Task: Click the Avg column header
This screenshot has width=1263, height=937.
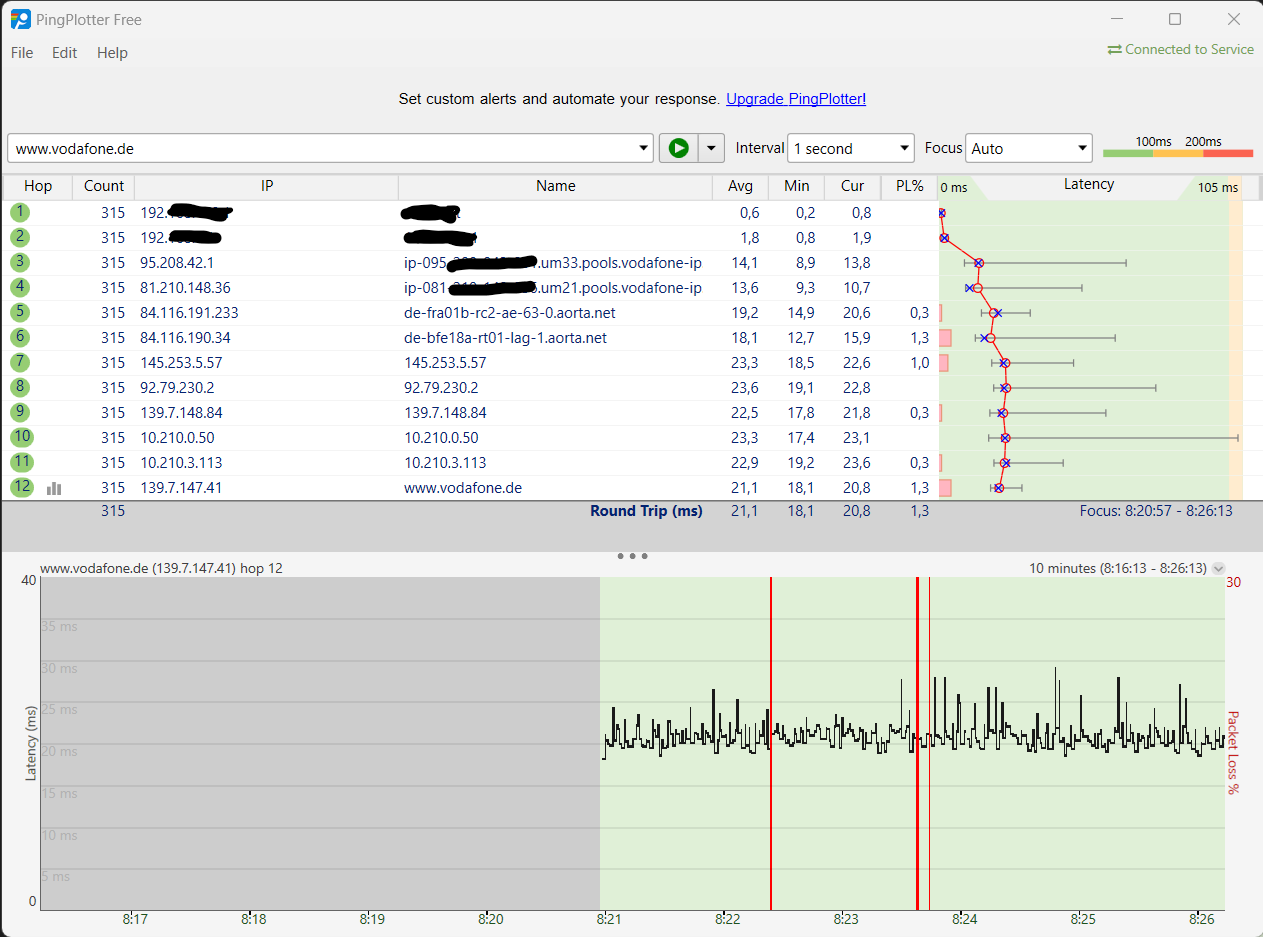Action: 741,186
